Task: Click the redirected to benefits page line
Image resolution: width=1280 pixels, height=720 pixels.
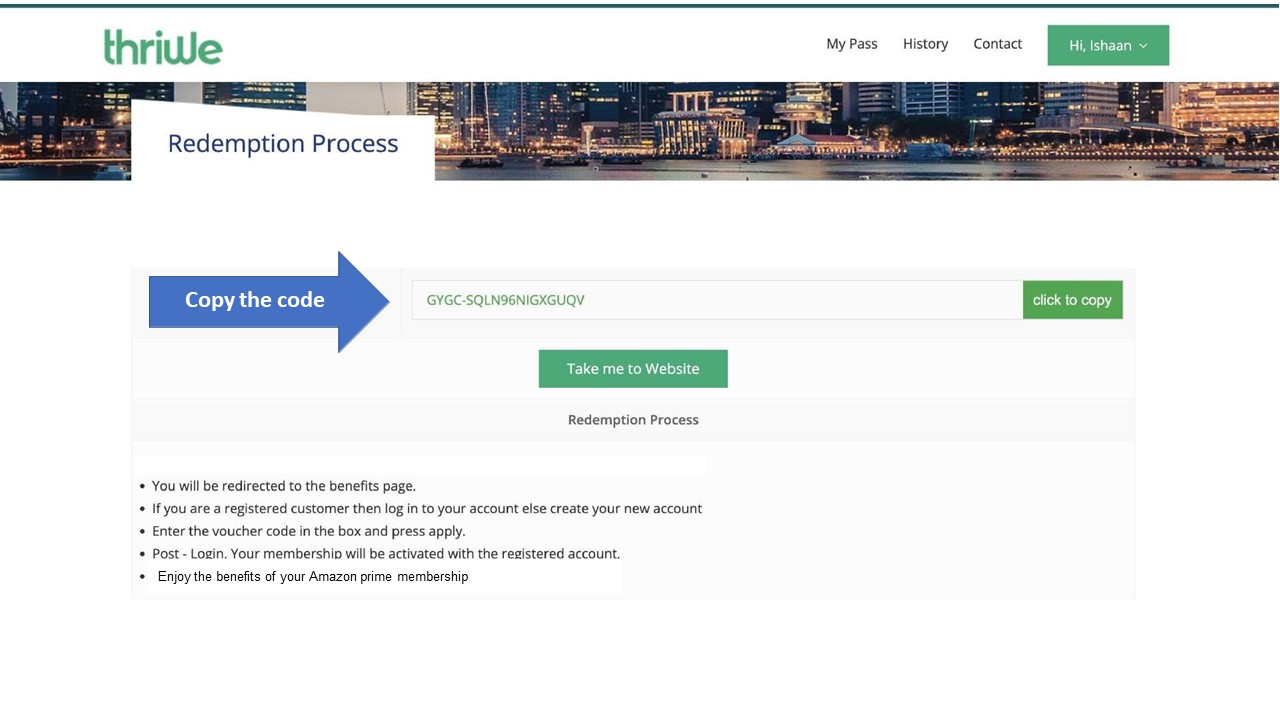Action: pyautogui.click(x=283, y=486)
